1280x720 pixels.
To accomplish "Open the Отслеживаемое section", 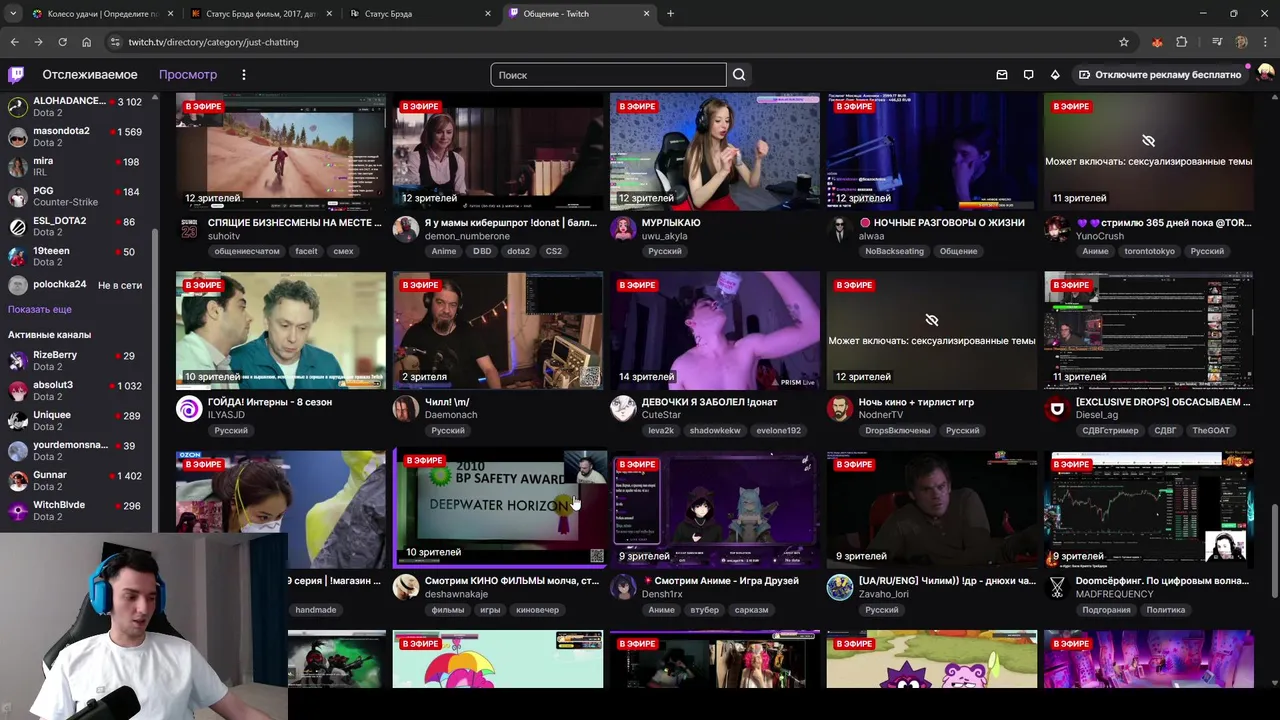I will [x=90, y=75].
